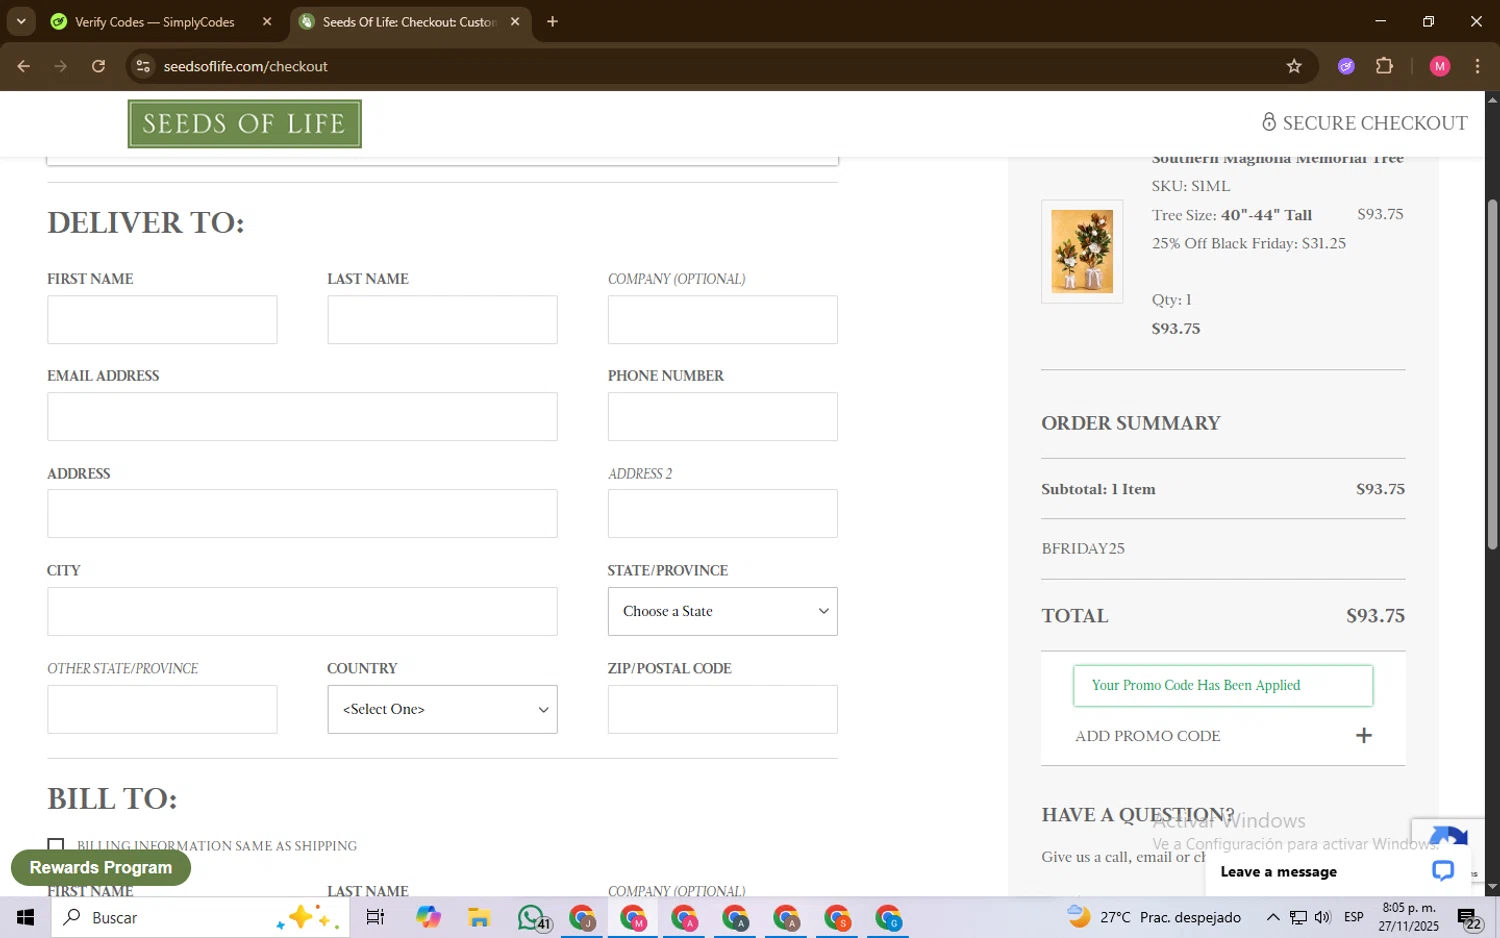Open the volume tray icon
This screenshot has height=938, width=1500.
coord(1323,918)
